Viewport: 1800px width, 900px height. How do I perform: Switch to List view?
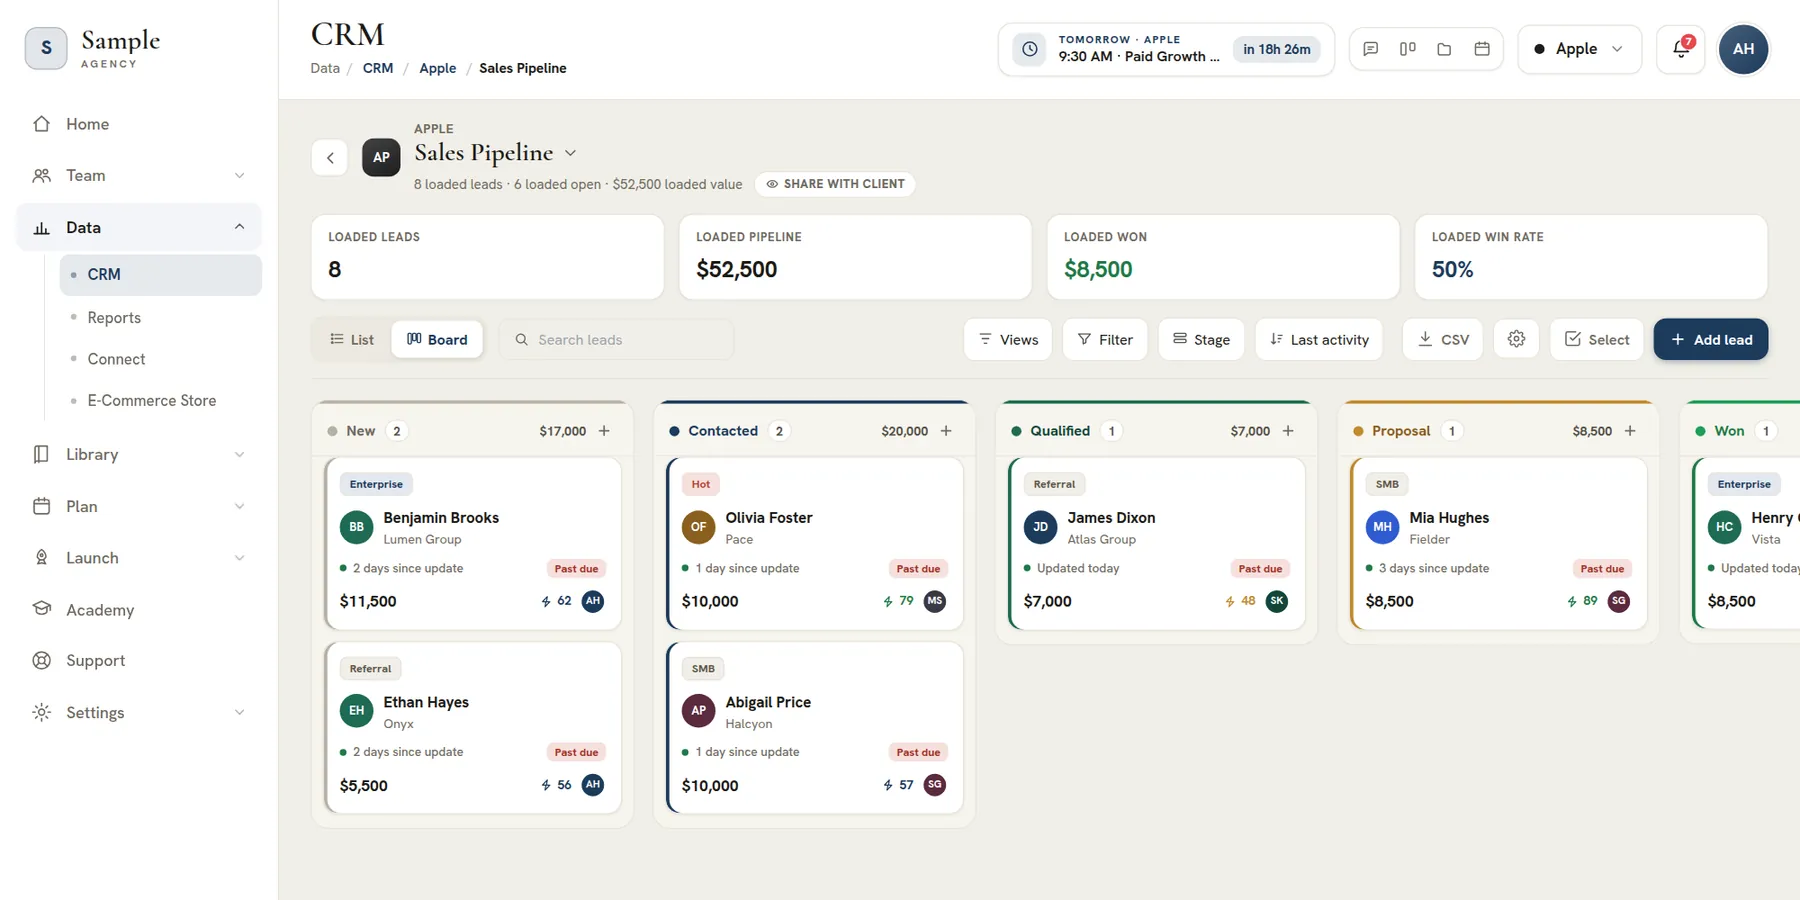(352, 340)
